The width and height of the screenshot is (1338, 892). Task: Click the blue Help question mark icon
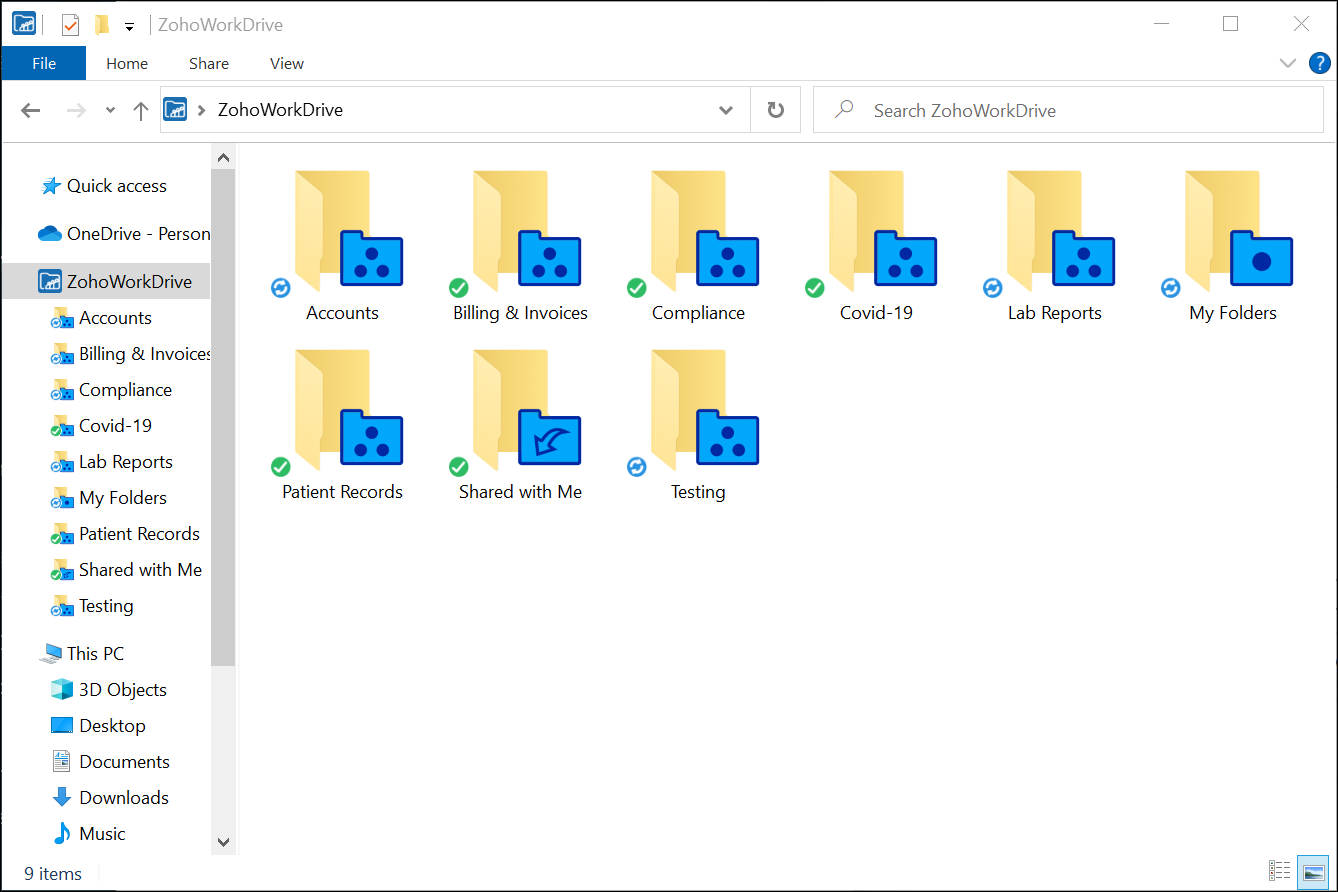click(1320, 63)
